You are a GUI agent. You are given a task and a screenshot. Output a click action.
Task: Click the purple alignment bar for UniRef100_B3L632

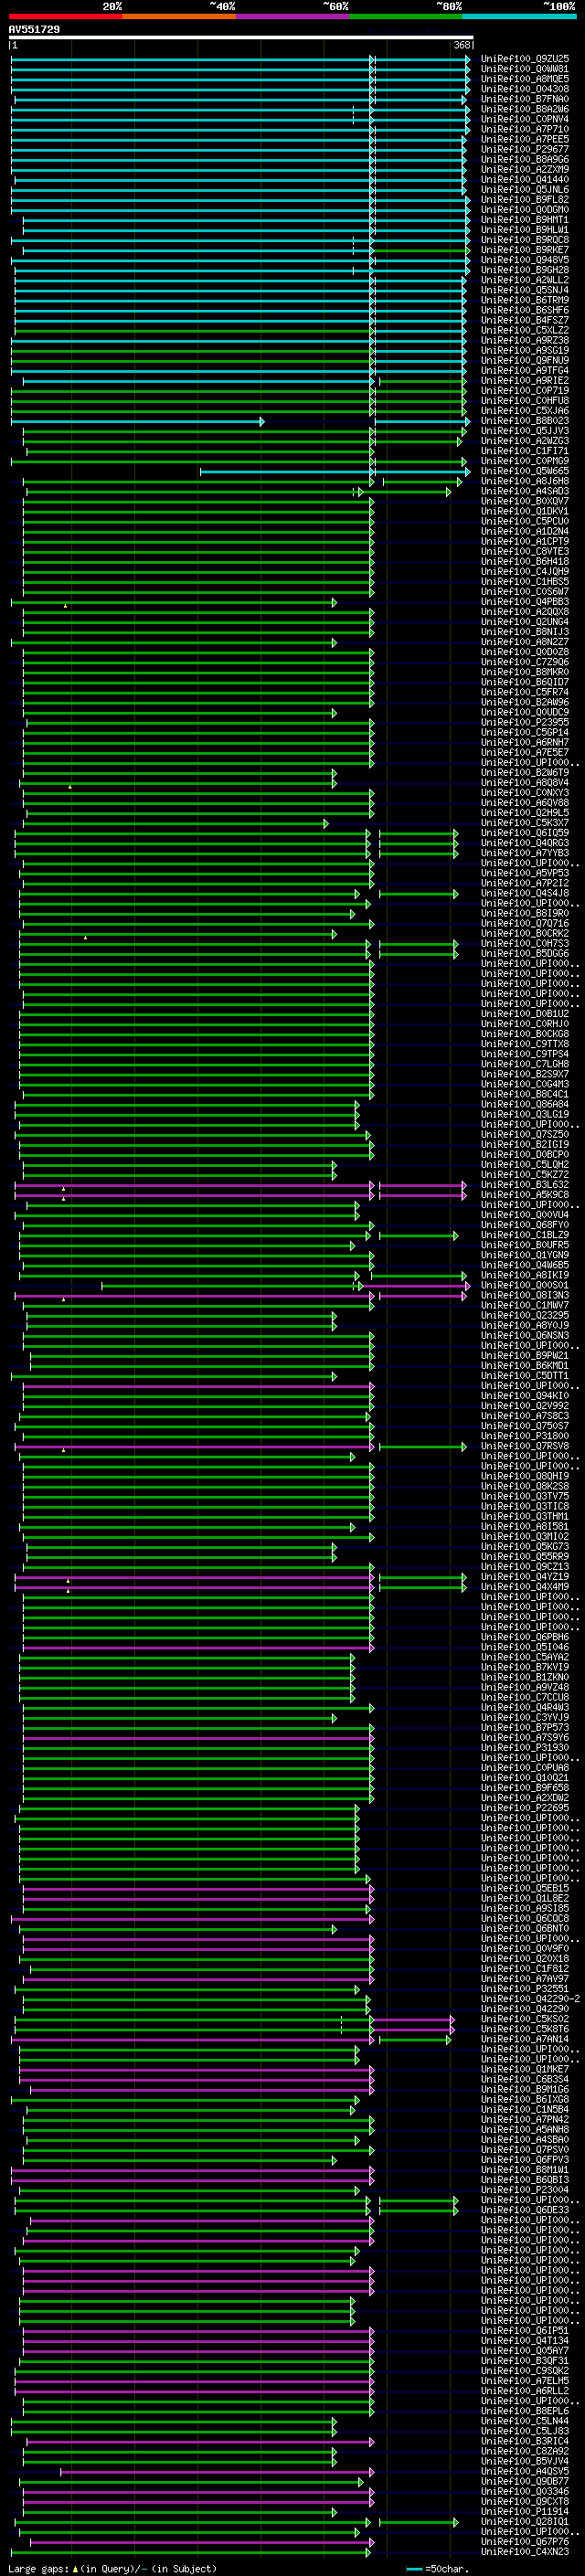(240, 1185)
